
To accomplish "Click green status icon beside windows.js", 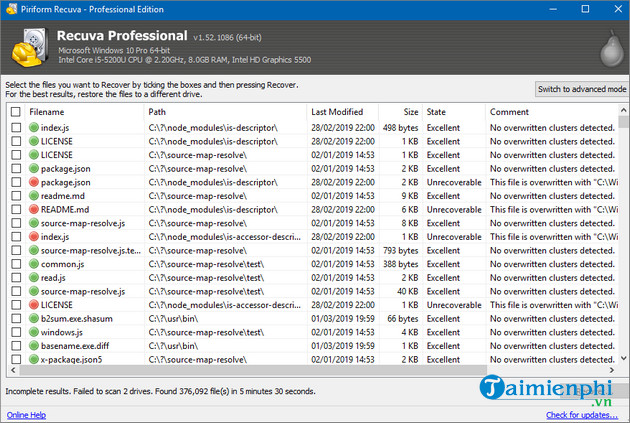I will pos(33,331).
